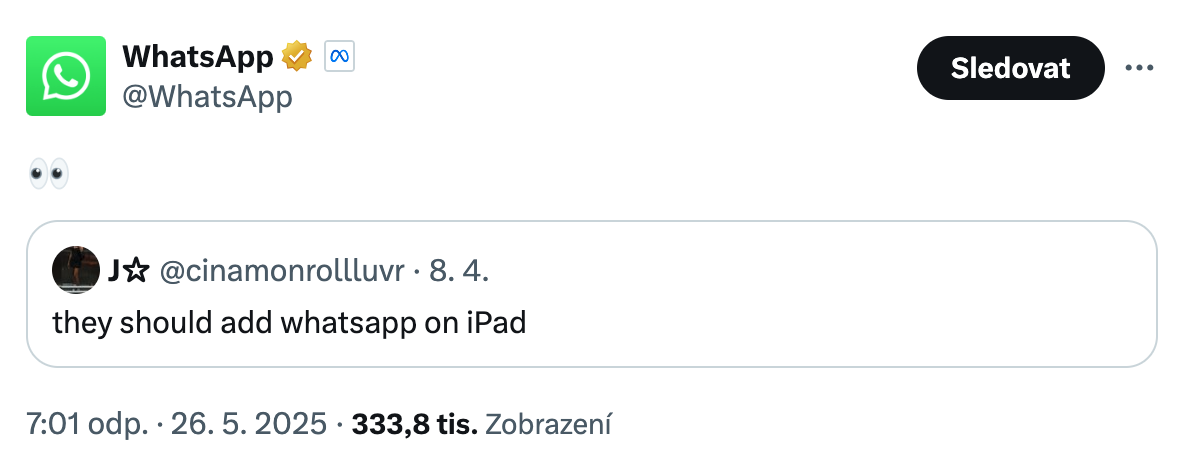This screenshot has height=450, width=1186.
Task: Click the gold verified checkmark badge
Action: (x=297, y=58)
